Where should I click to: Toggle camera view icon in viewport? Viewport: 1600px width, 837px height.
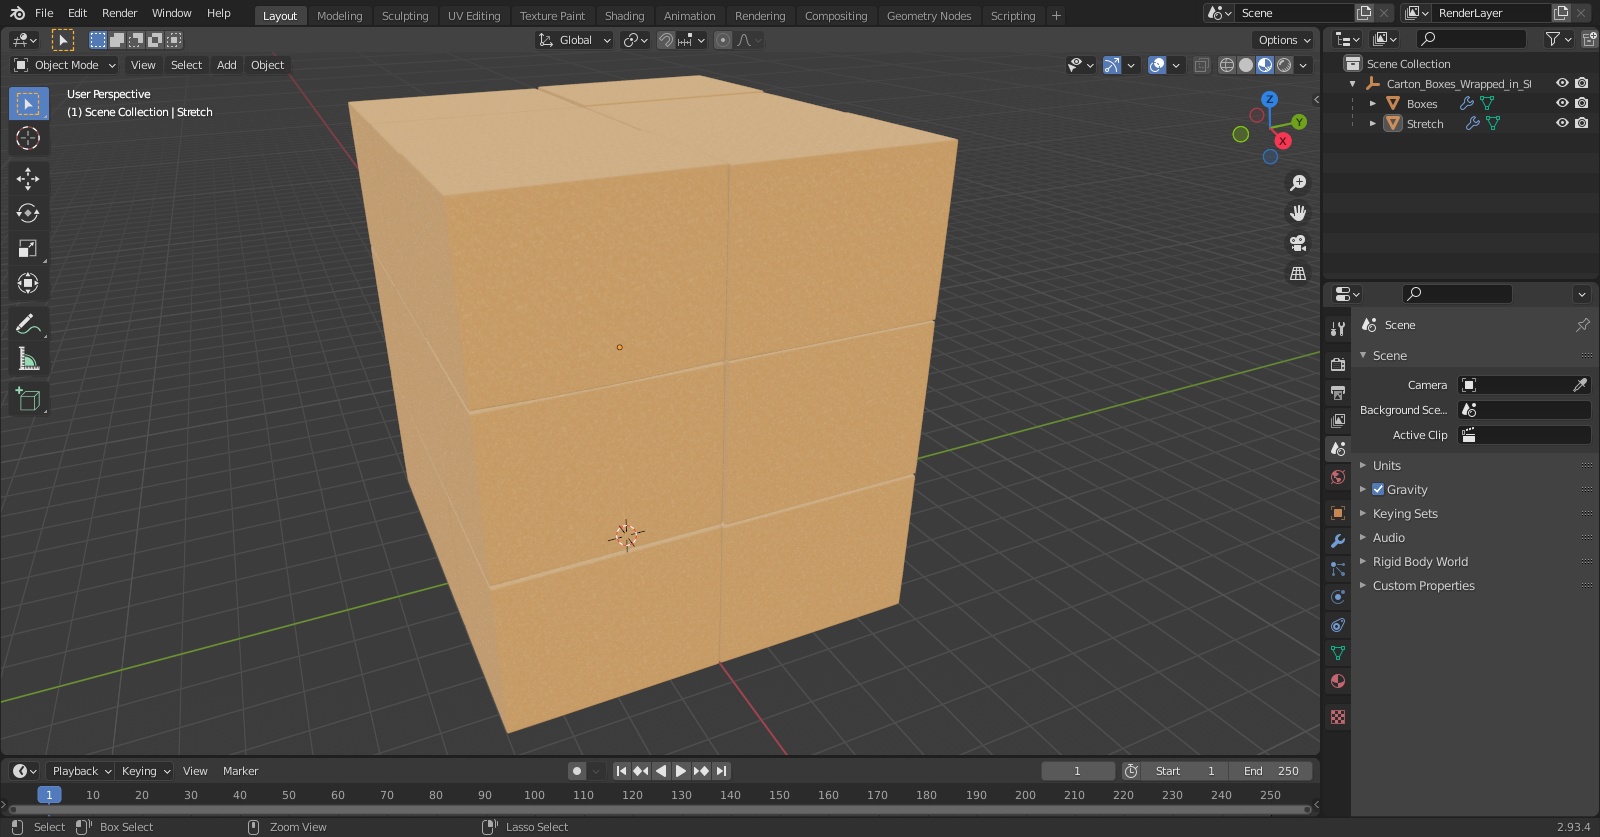pos(1298,243)
